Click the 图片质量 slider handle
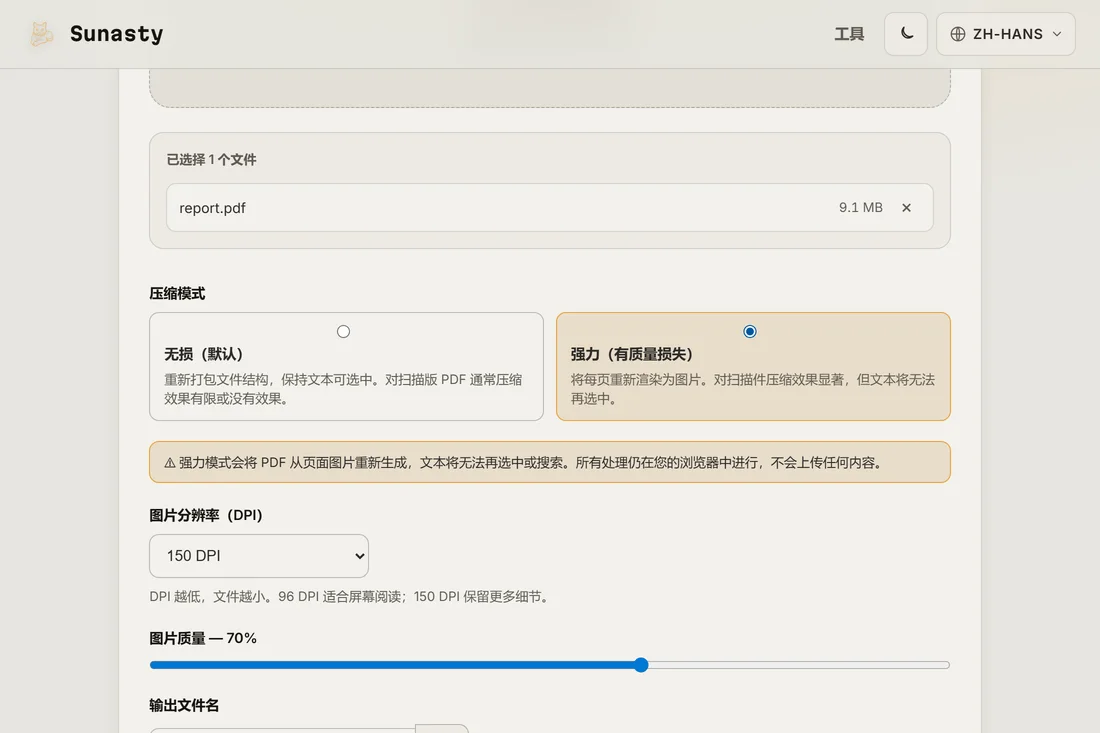 (x=640, y=665)
